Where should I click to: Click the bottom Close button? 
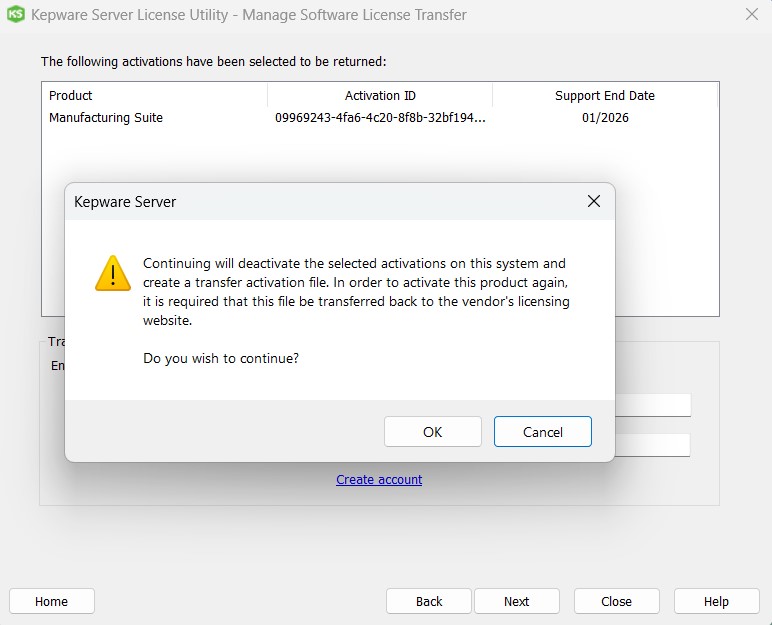[x=616, y=601]
